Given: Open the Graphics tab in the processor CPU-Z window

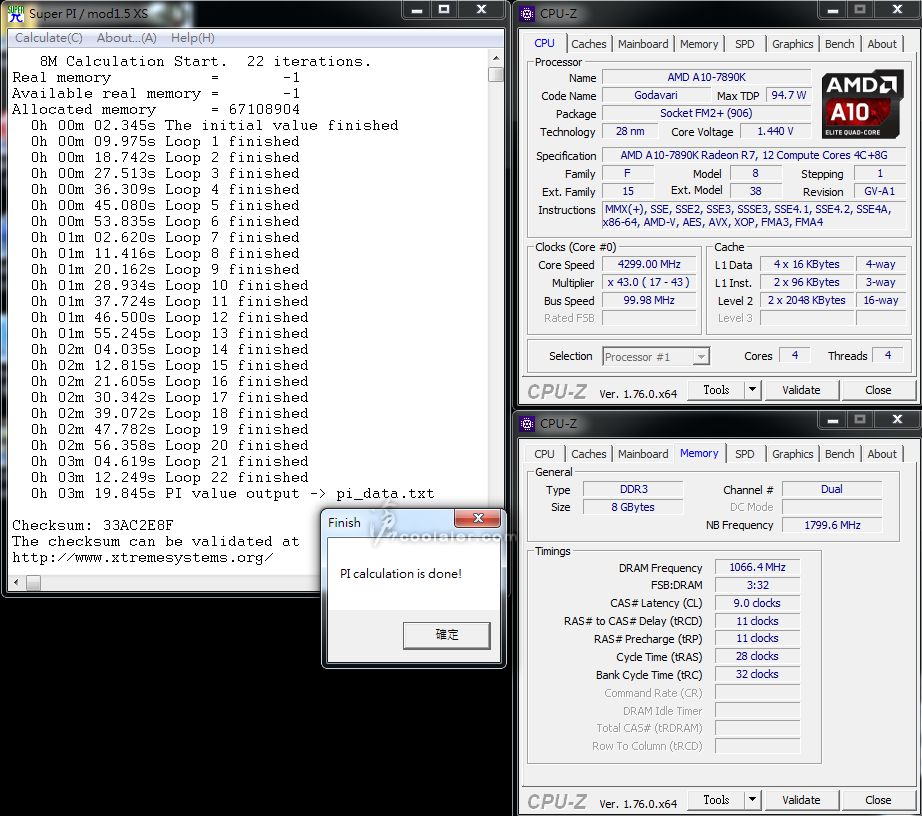Looking at the screenshot, I should coord(792,44).
